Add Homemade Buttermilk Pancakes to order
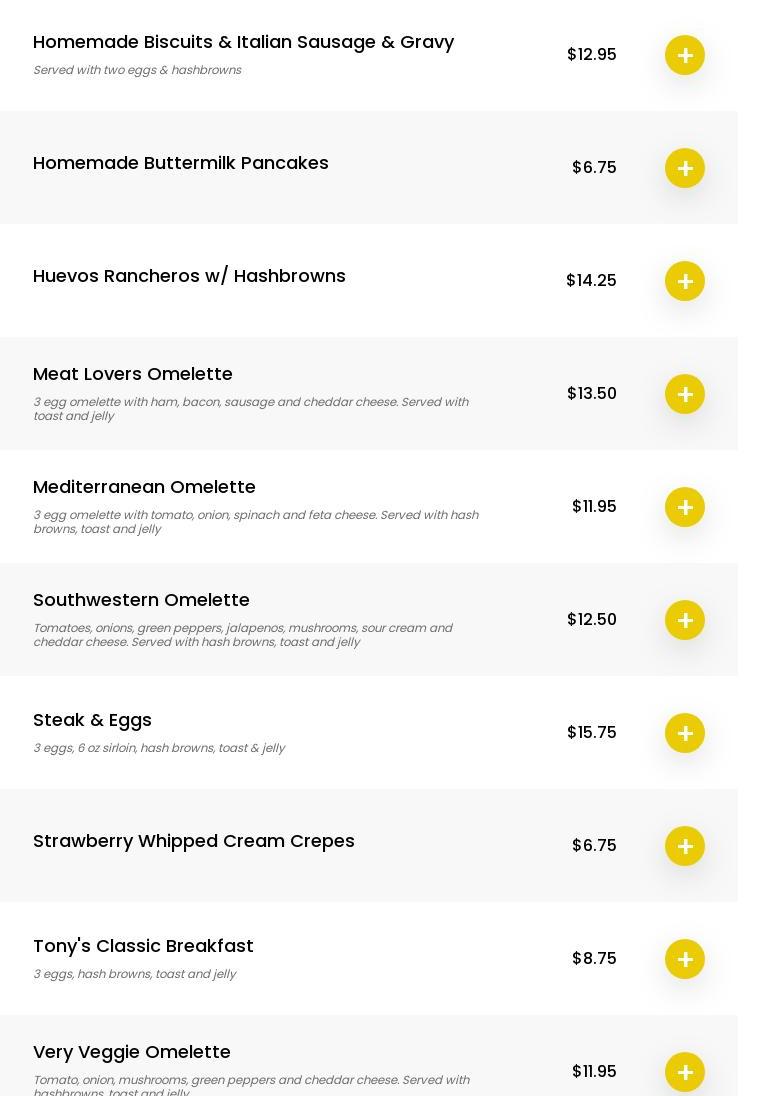 pos(685,168)
